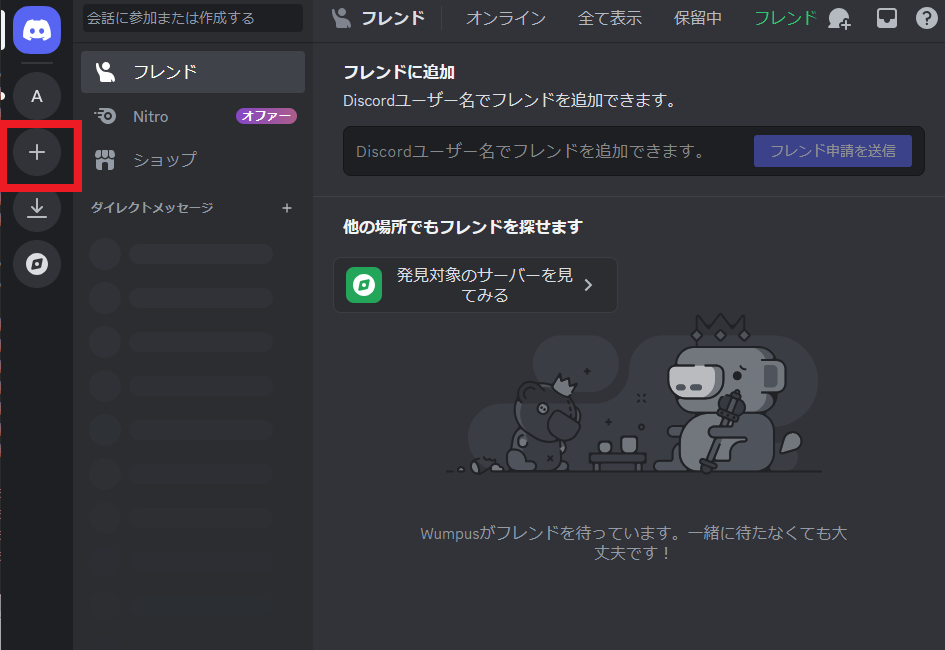Open the inbox tray icon
This screenshot has width=945, height=650.
point(887,18)
